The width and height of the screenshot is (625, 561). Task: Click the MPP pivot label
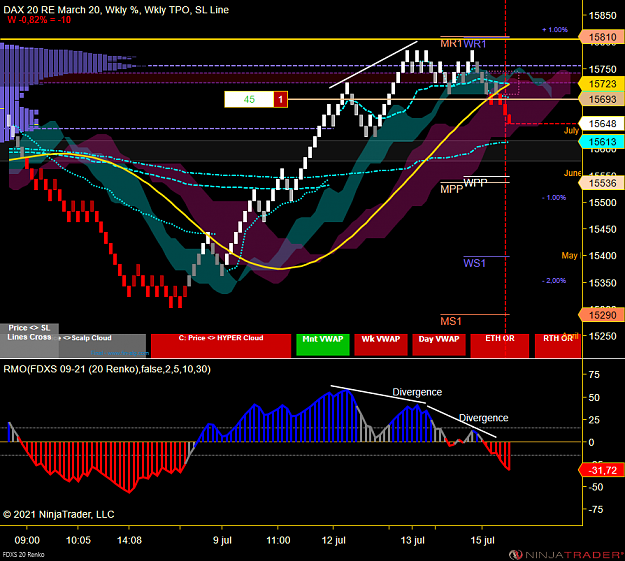point(452,189)
